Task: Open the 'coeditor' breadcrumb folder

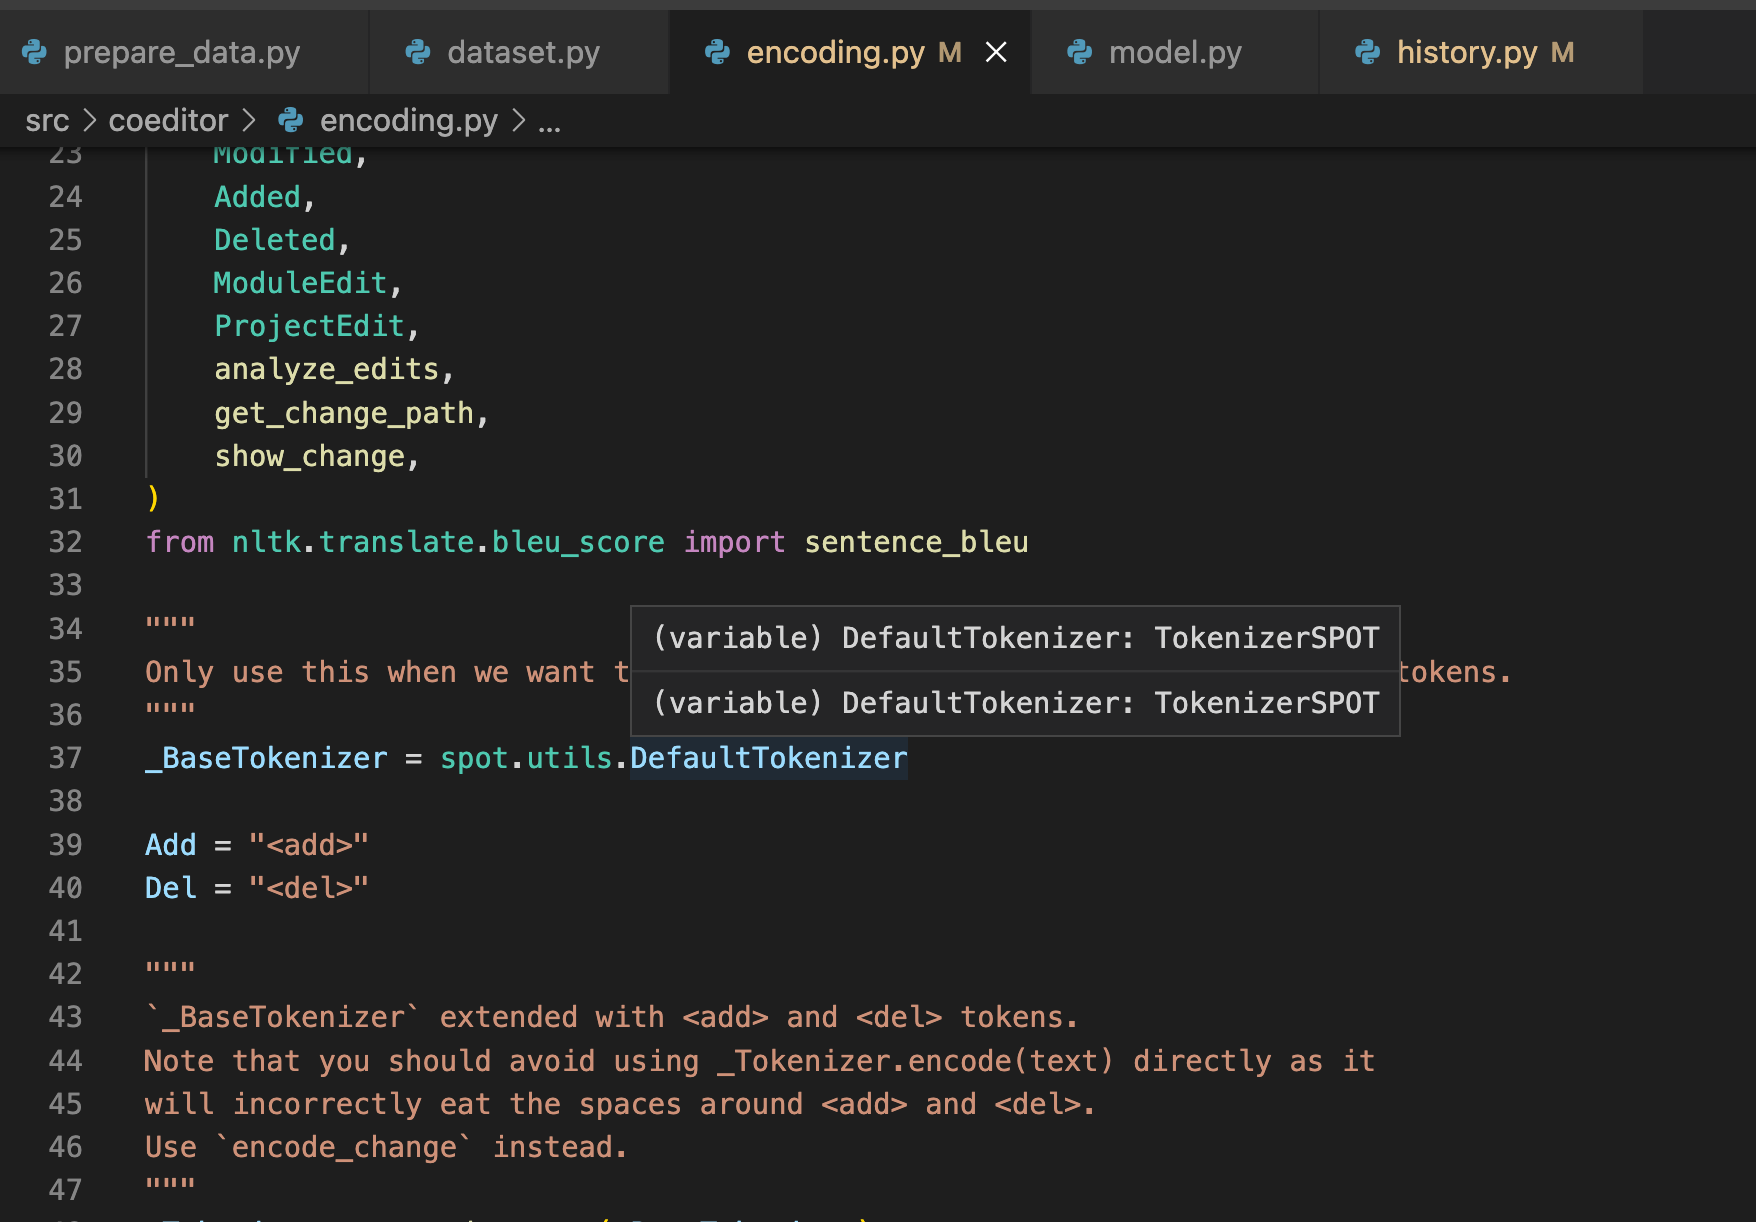Action: pos(168,121)
